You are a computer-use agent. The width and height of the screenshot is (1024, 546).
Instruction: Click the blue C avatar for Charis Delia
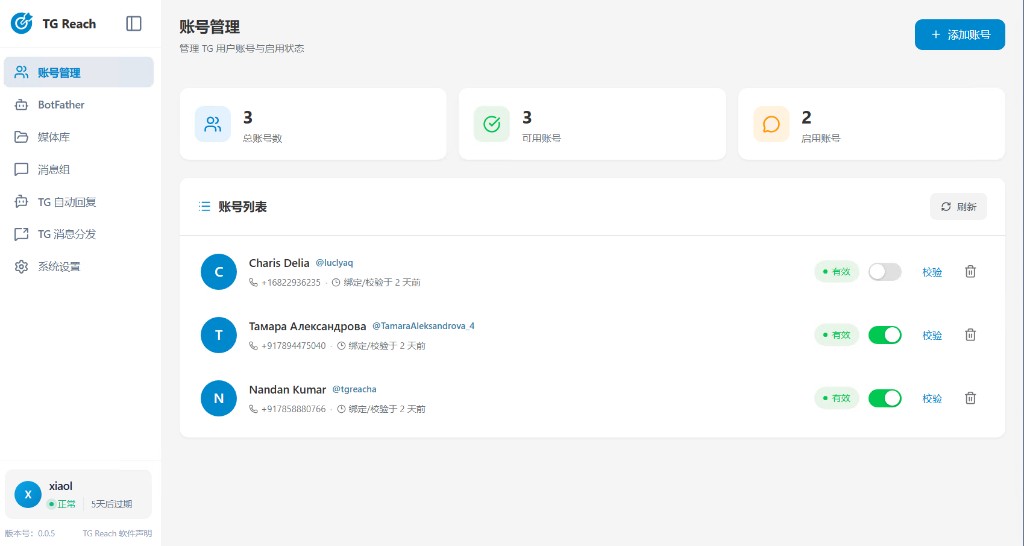(x=218, y=272)
